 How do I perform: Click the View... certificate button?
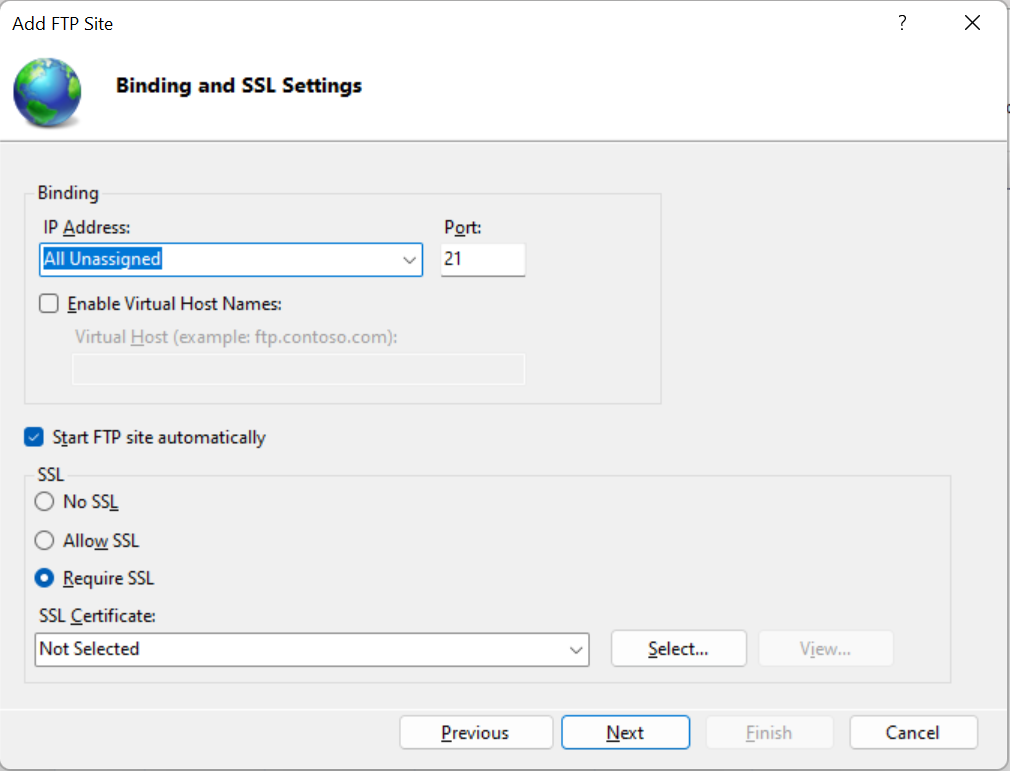coord(825,649)
